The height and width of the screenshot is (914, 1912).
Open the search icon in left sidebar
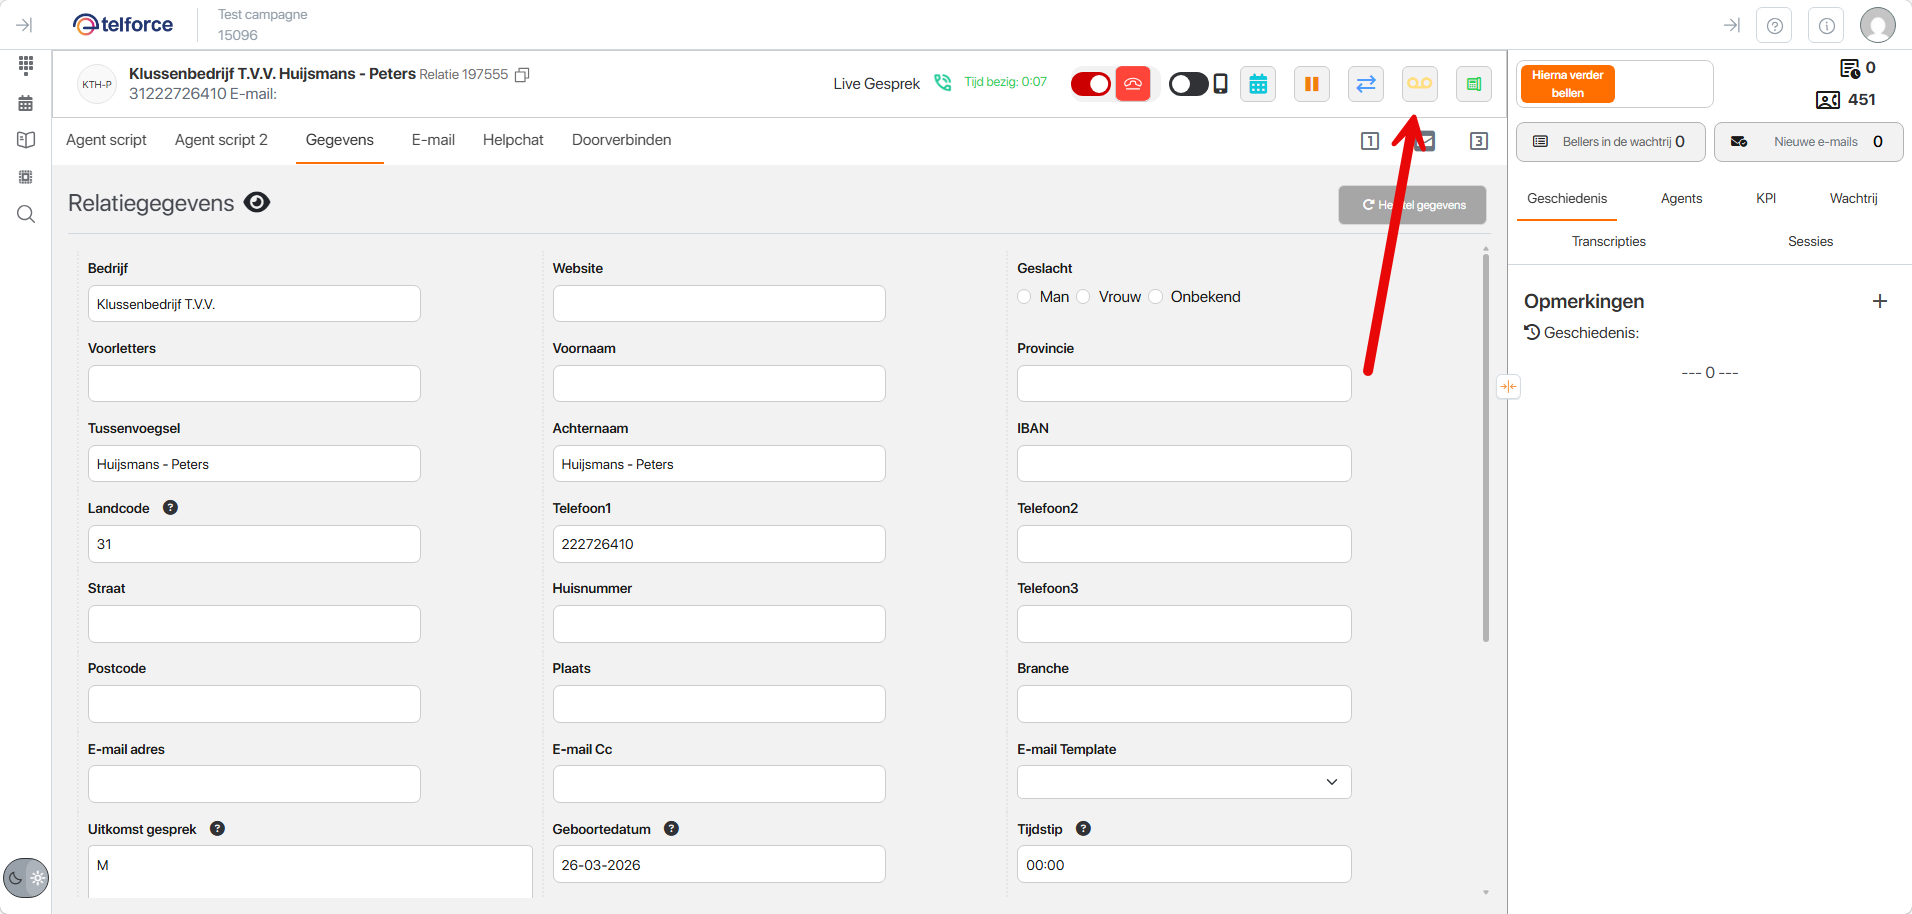[x=26, y=214]
